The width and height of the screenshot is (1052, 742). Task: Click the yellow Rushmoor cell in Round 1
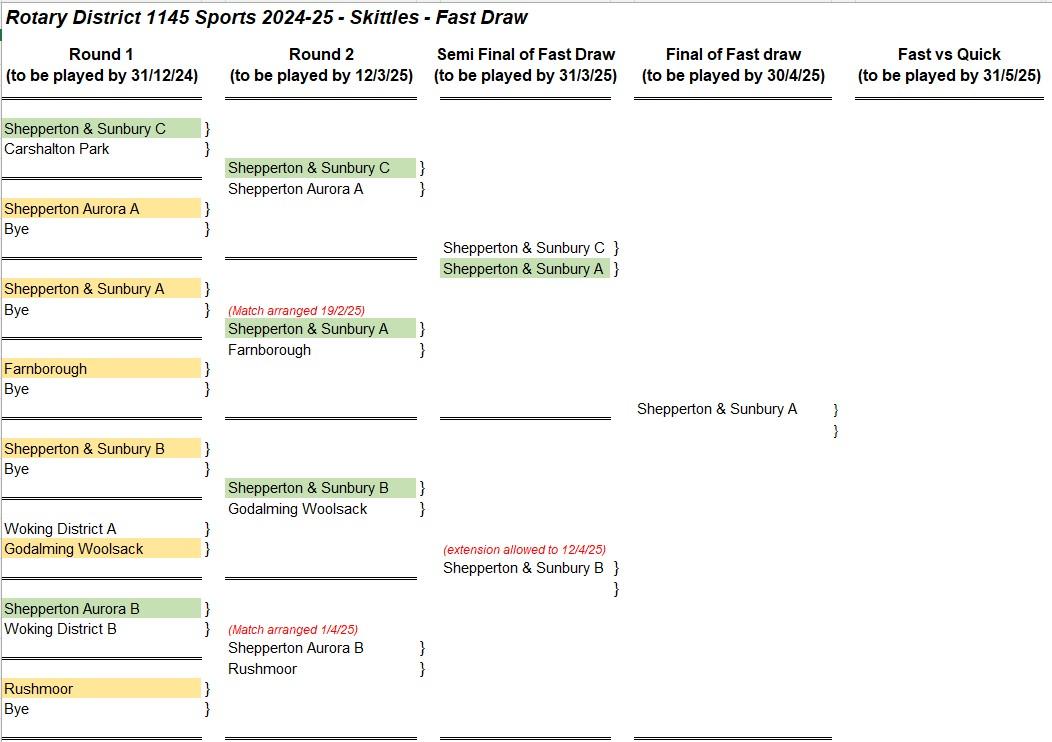[101, 688]
